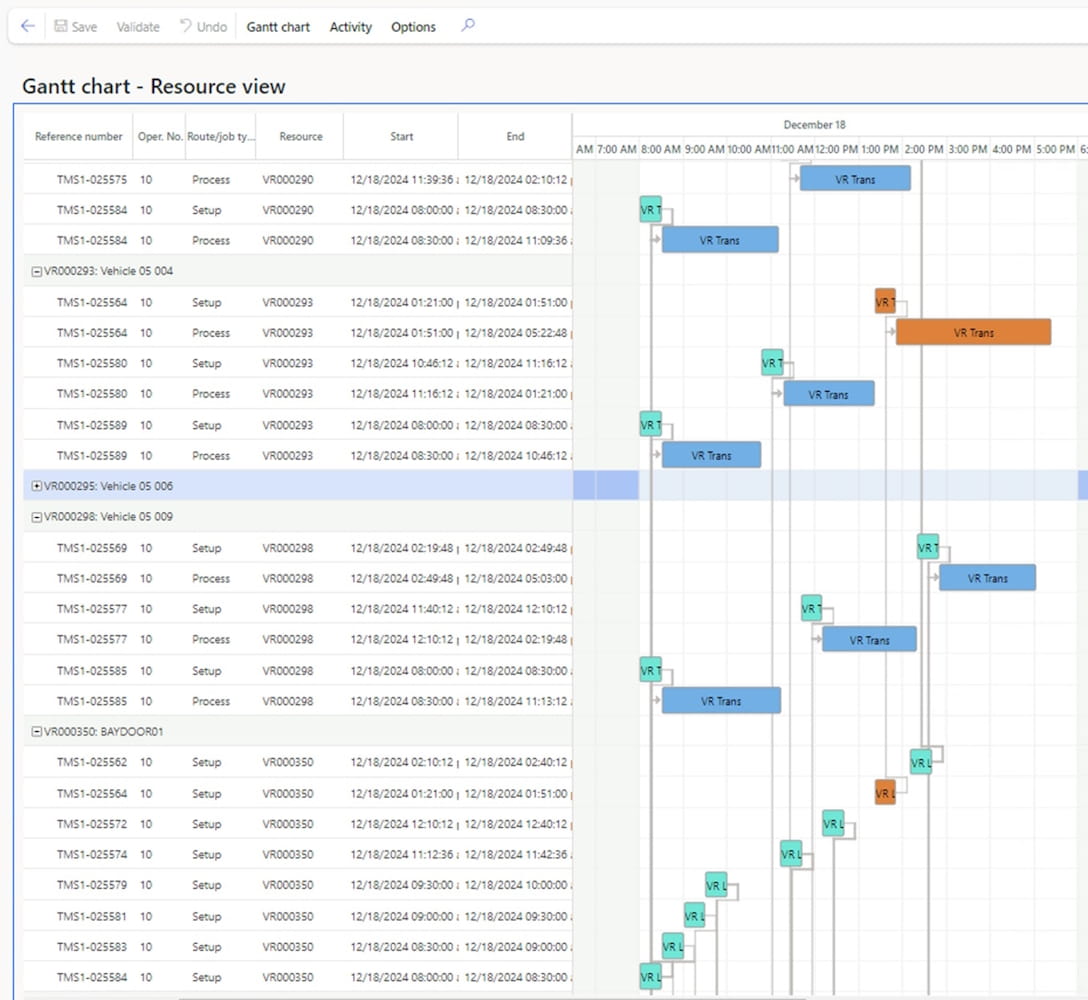Collapse the VR000298 Vehicle 05 009 group

37,517
